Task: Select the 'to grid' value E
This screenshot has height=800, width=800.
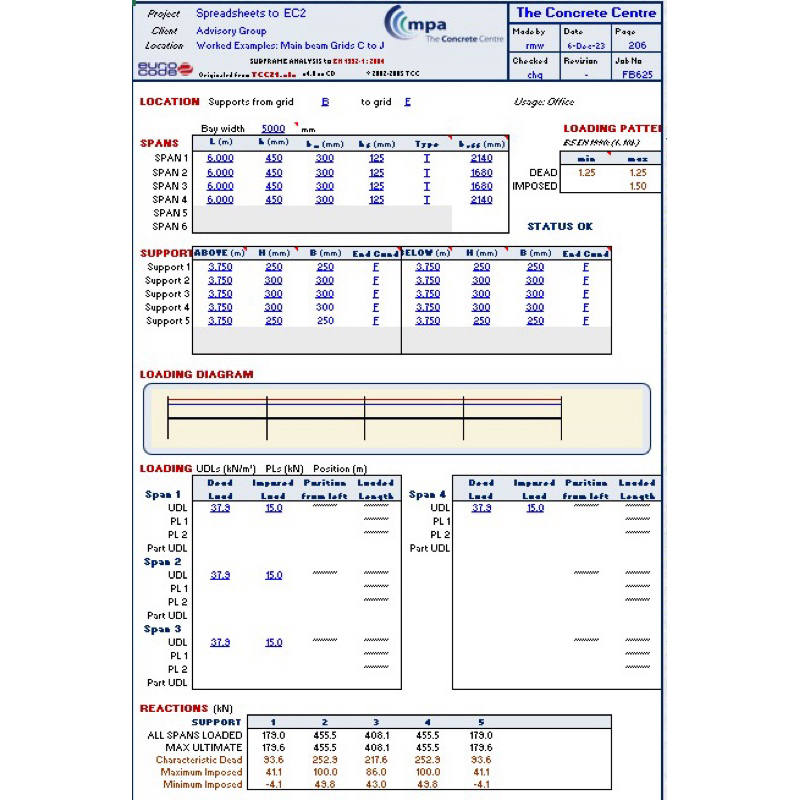Action: [x=407, y=102]
